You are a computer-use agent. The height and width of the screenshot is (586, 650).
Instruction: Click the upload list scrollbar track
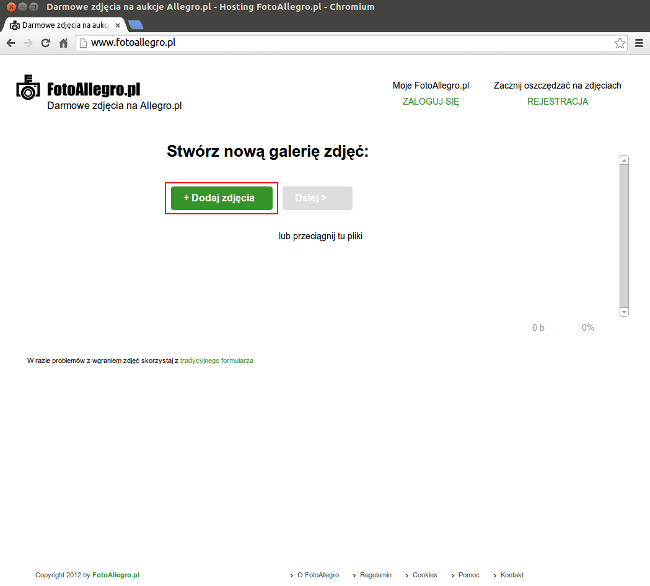coord(624,236)
